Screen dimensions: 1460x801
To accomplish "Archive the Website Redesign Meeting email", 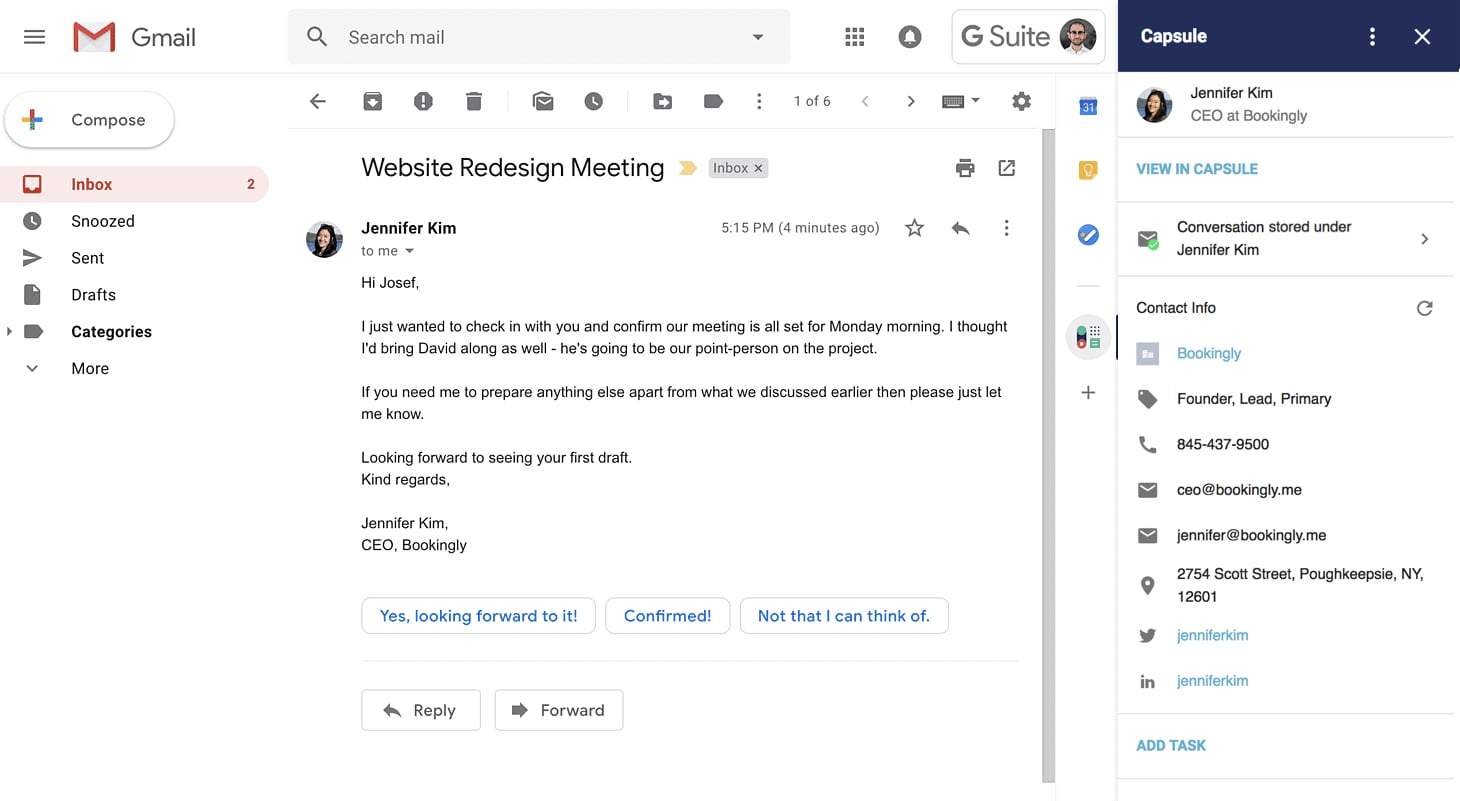I will [372, 100].
